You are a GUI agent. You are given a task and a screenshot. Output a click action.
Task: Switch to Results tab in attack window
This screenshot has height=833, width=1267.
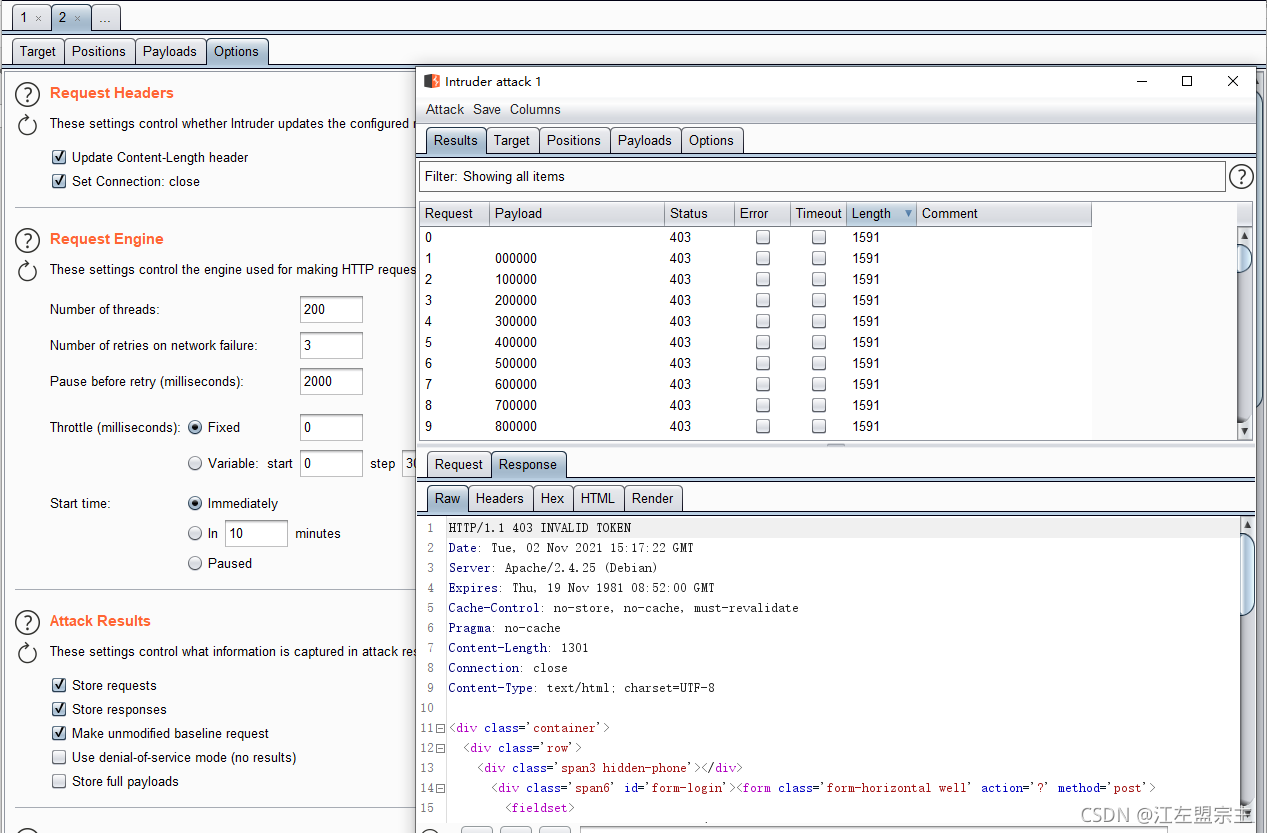pos(456,140)
